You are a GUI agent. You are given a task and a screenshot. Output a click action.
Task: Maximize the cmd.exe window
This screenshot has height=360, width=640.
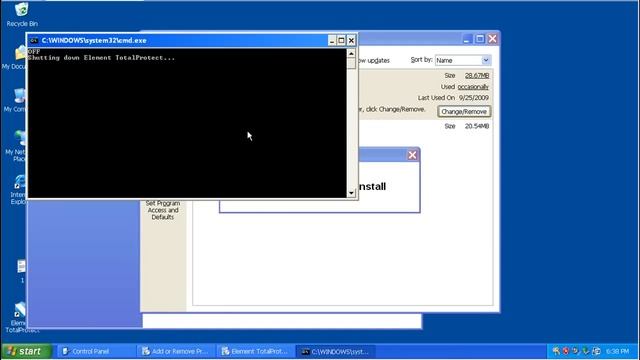pos(341,40)
